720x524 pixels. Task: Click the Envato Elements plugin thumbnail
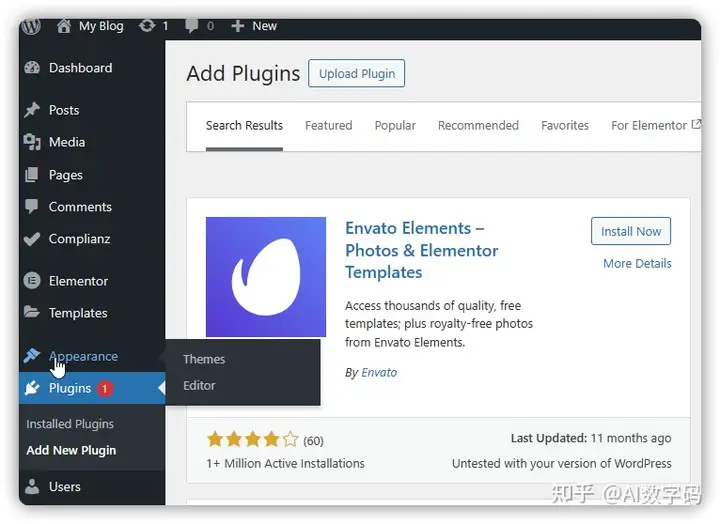click(x=266, y=277)
